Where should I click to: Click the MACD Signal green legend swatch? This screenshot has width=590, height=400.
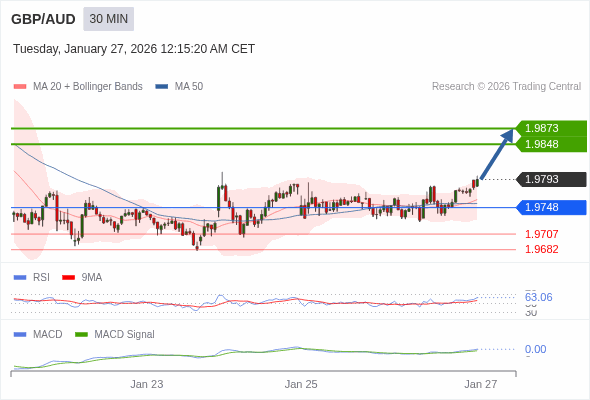[81, 335]
